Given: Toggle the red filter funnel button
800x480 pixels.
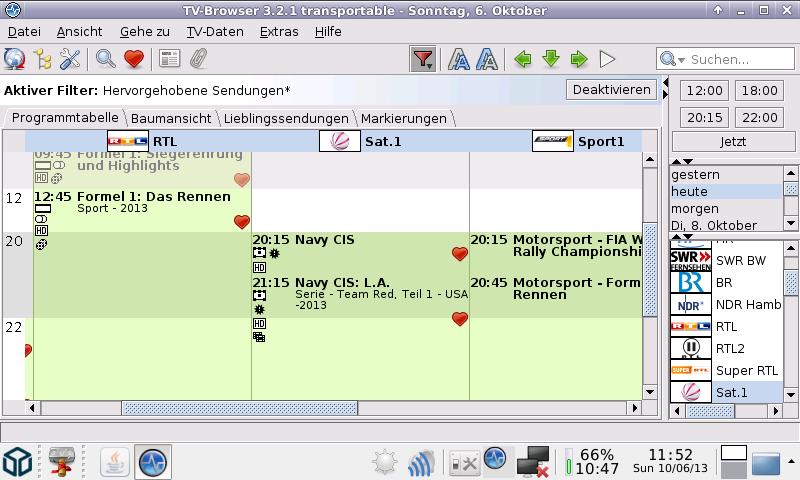Looking at the screenshot, I should click(x=423, y=59).
